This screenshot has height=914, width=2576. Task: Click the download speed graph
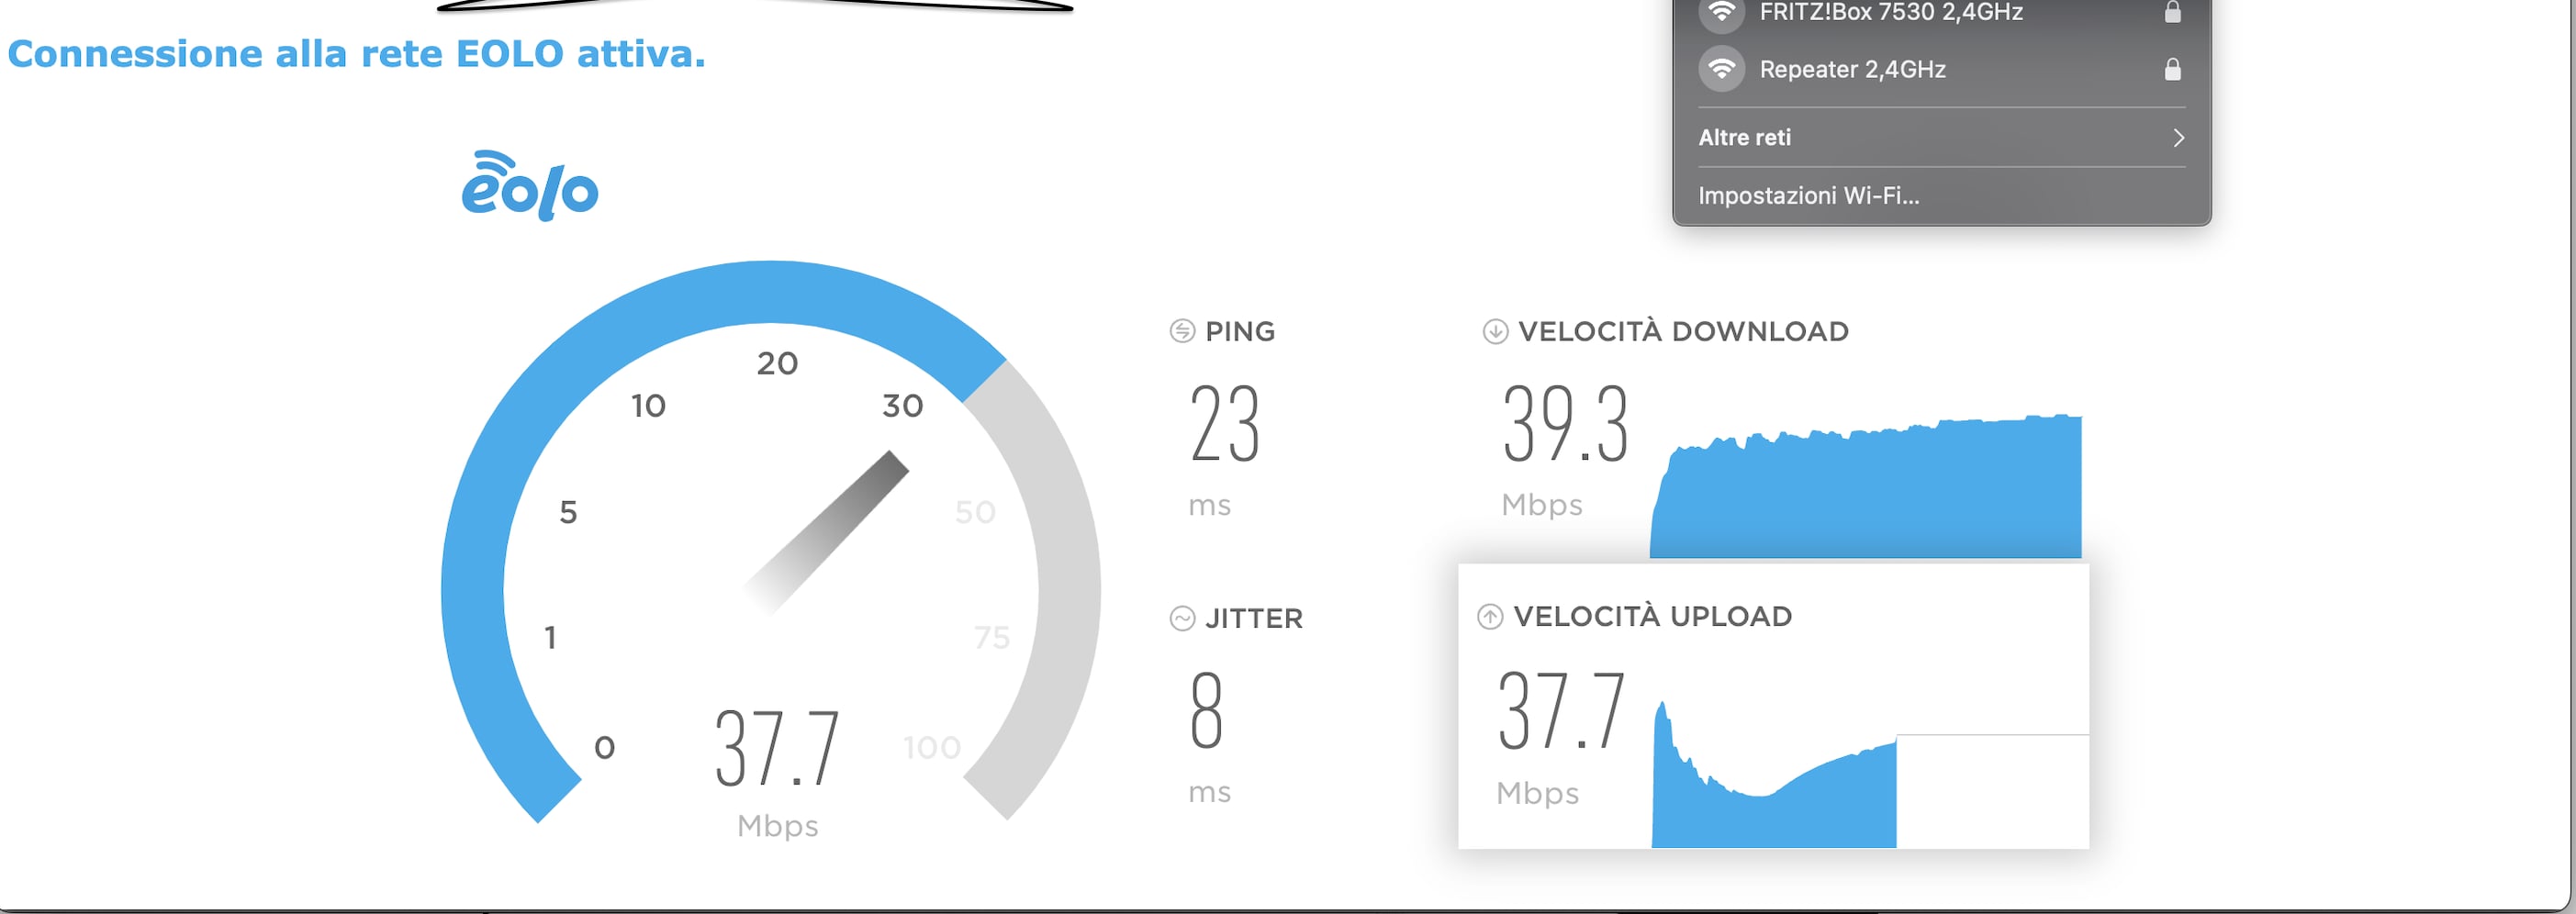click(1865, 486)
